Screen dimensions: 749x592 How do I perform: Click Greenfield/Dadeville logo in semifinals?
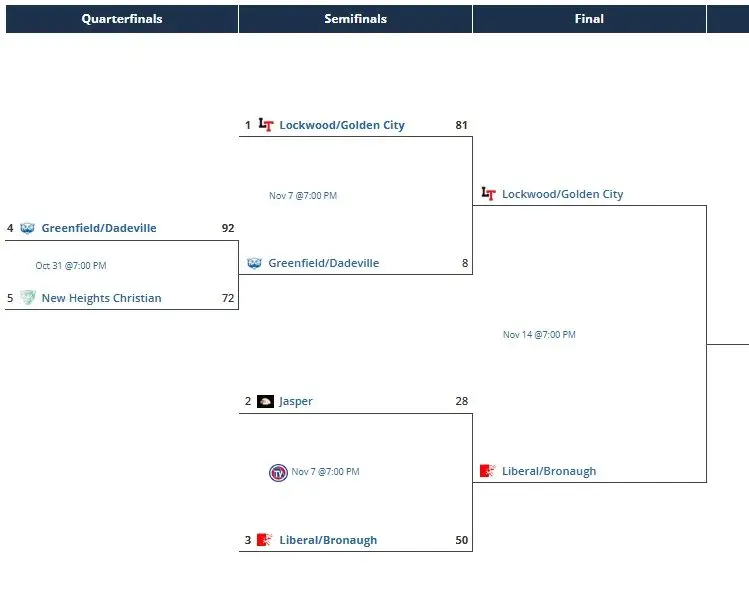click(x=254, y=263)
